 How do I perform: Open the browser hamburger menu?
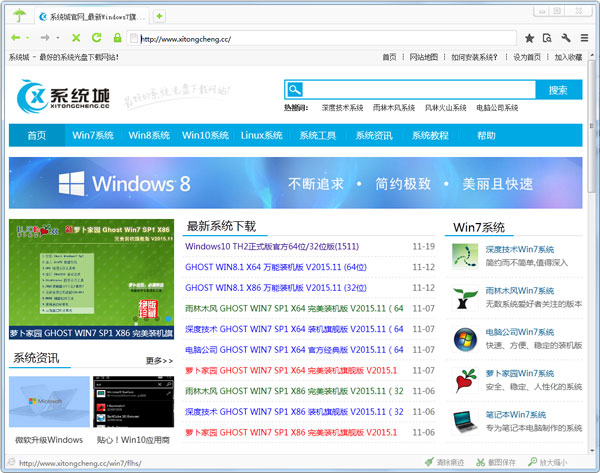click(x=584, y=38)
